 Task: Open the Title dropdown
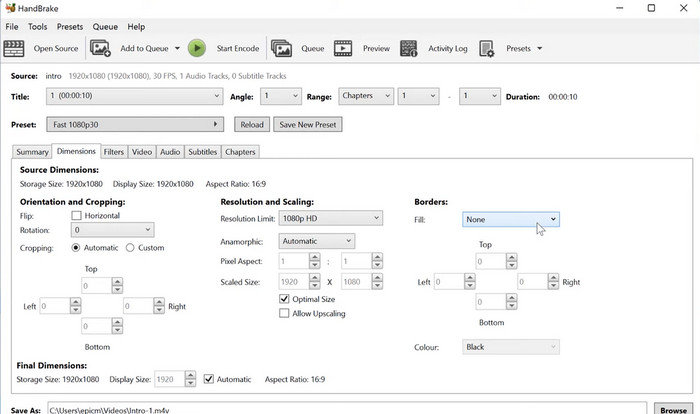click(134, 96)
